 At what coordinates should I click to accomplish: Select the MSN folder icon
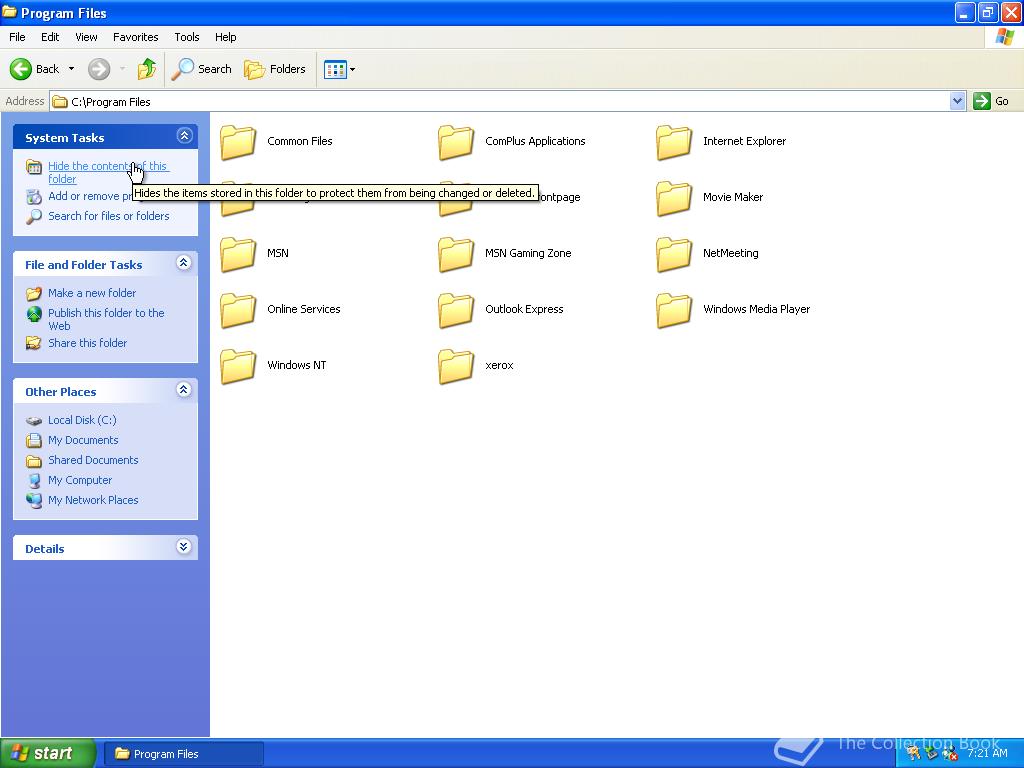coord(238,254)
